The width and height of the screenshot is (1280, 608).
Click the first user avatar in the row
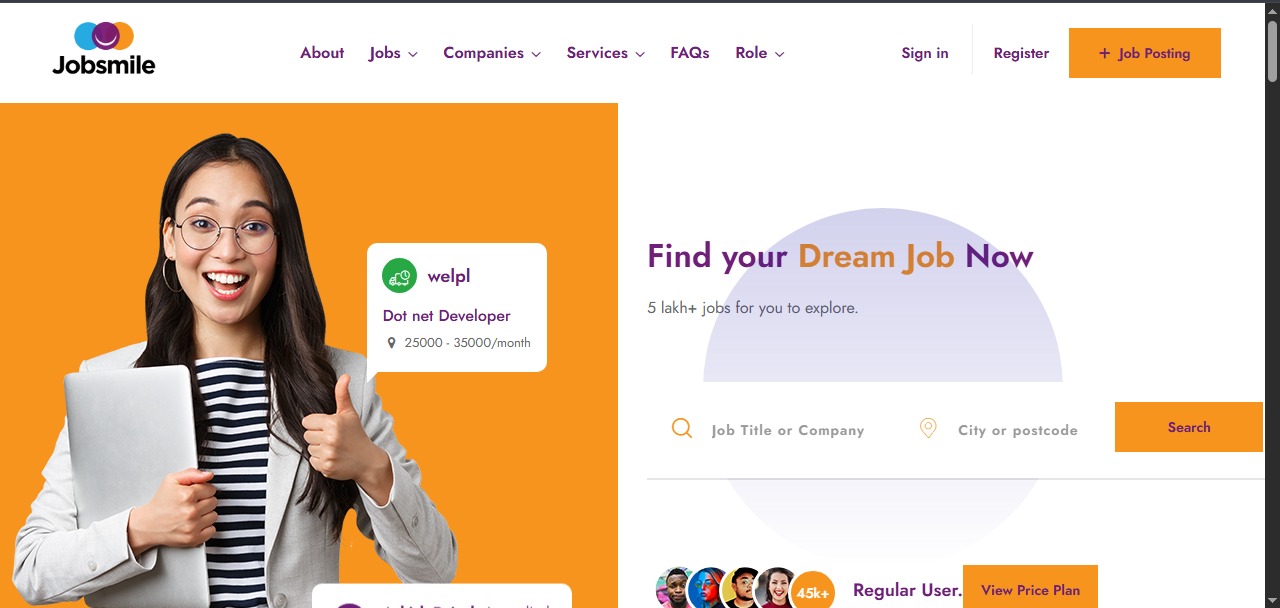pyautogui.click(x=676, y=588)
